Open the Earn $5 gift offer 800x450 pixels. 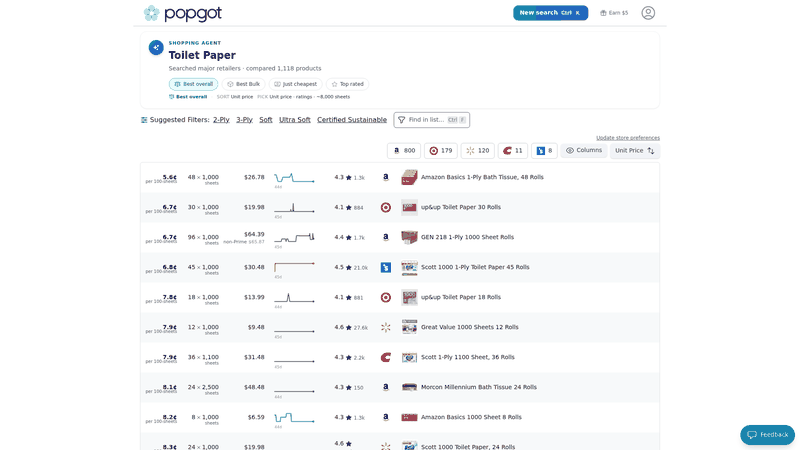point(614,13)
